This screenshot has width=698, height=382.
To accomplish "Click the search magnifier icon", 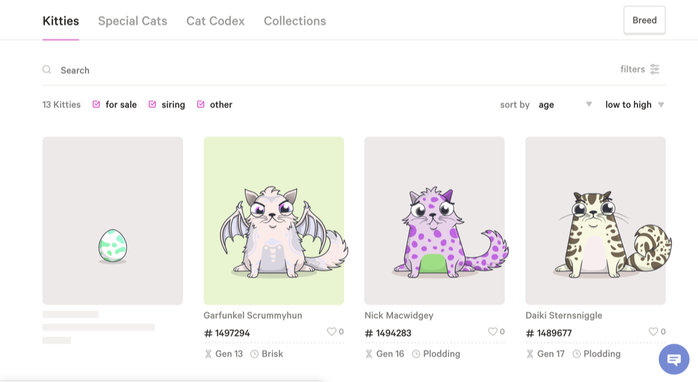I will coord(47,70).
